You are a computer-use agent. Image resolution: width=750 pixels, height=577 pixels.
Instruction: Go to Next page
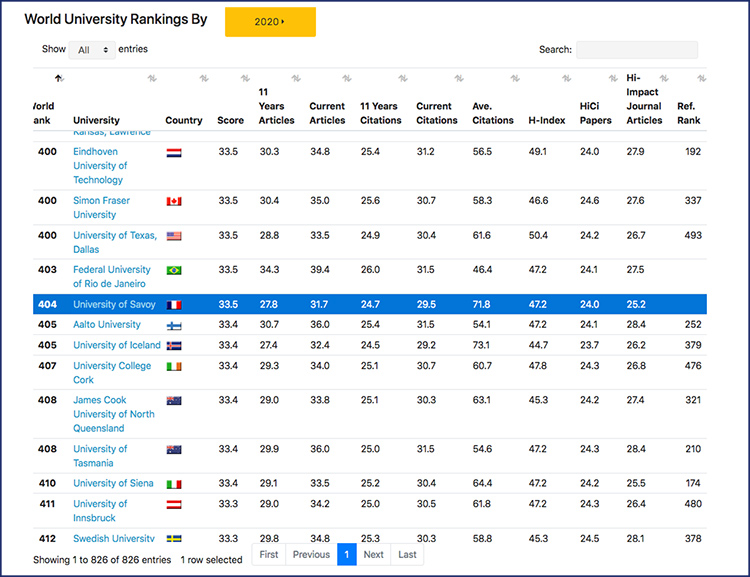click(x=374, y=555)
